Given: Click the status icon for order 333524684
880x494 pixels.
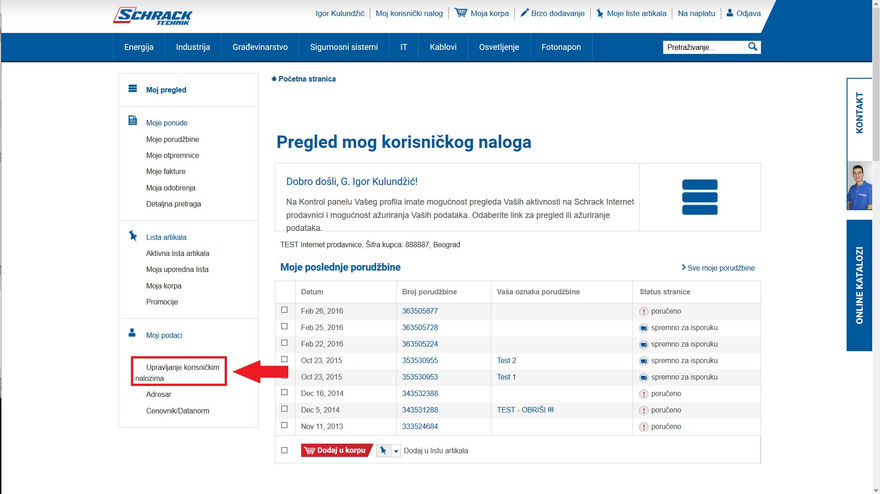Looking at the screenshot, I should tap(644, 427).
